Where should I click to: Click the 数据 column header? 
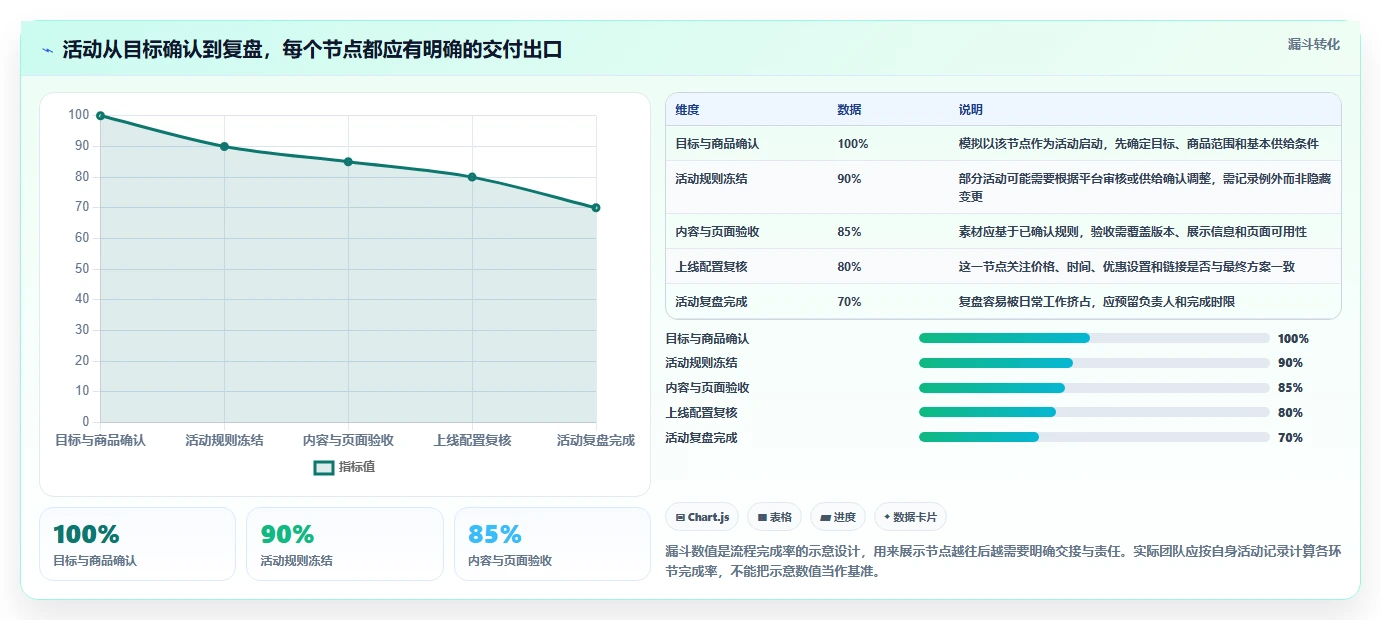point(849,110)
